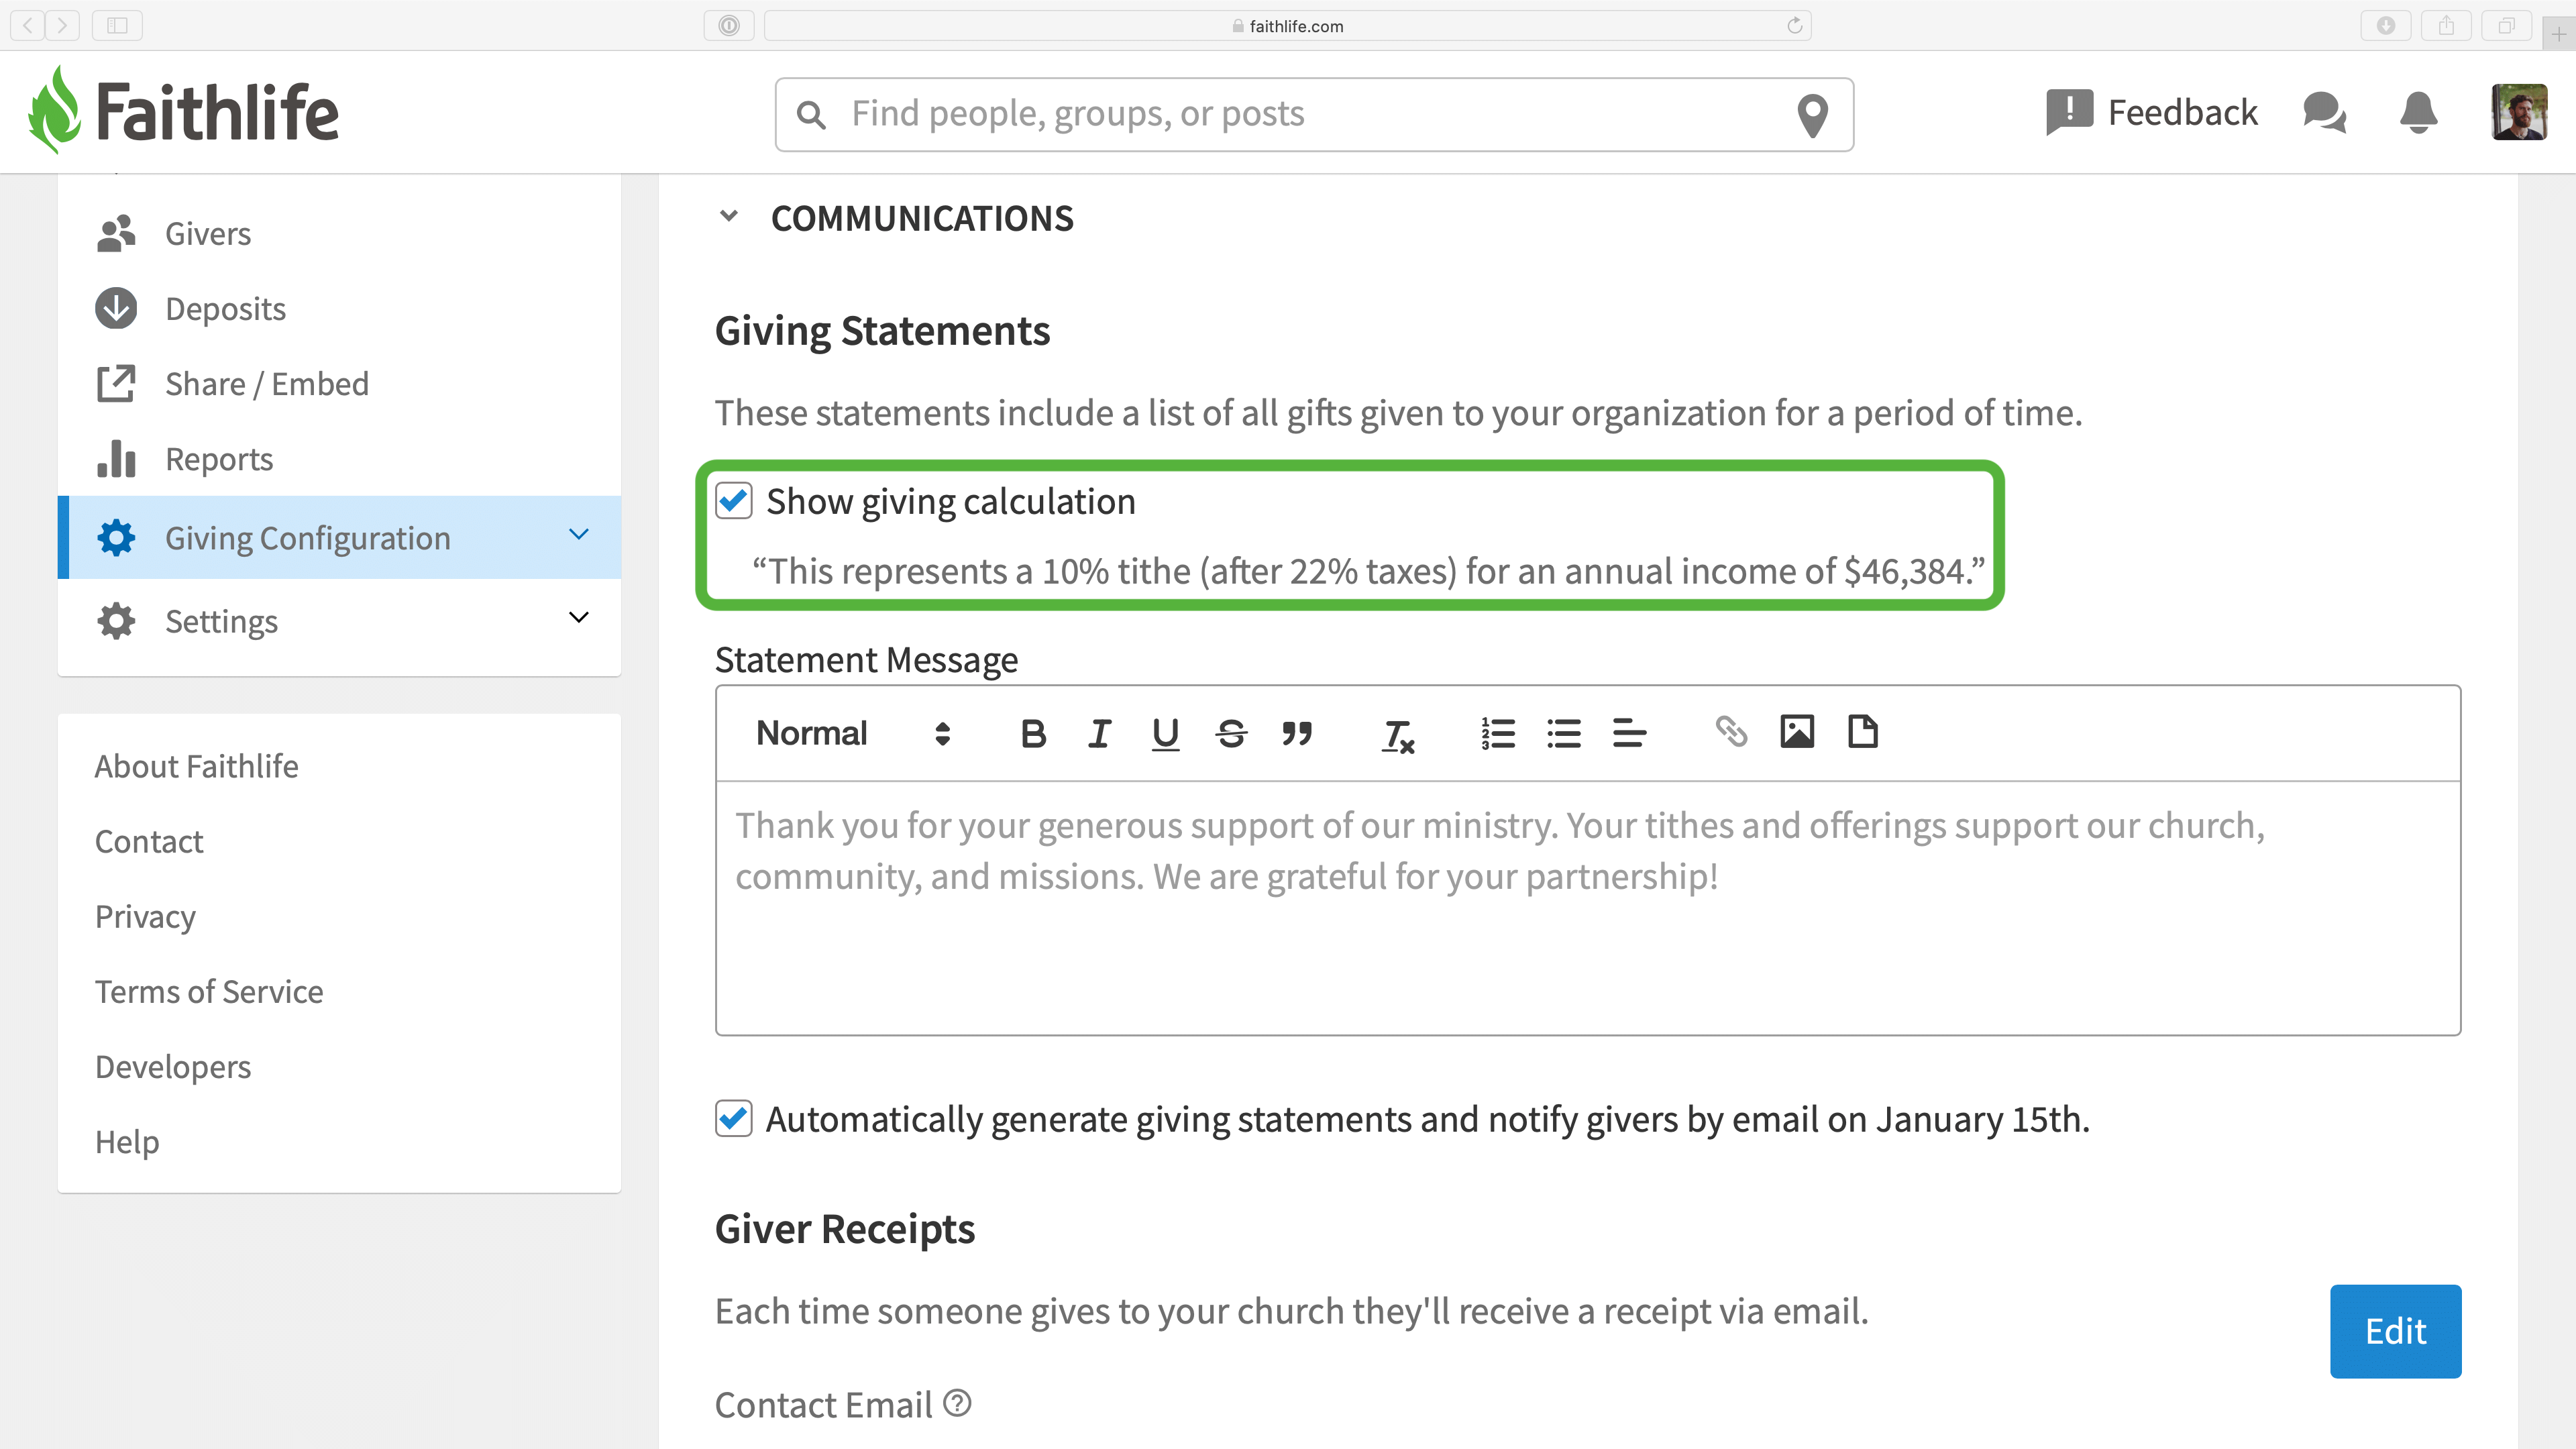This screenshot has height=1449, width=2576.
Task: Click into the Statement Message text area
Action: click(x=1588, y=908)
